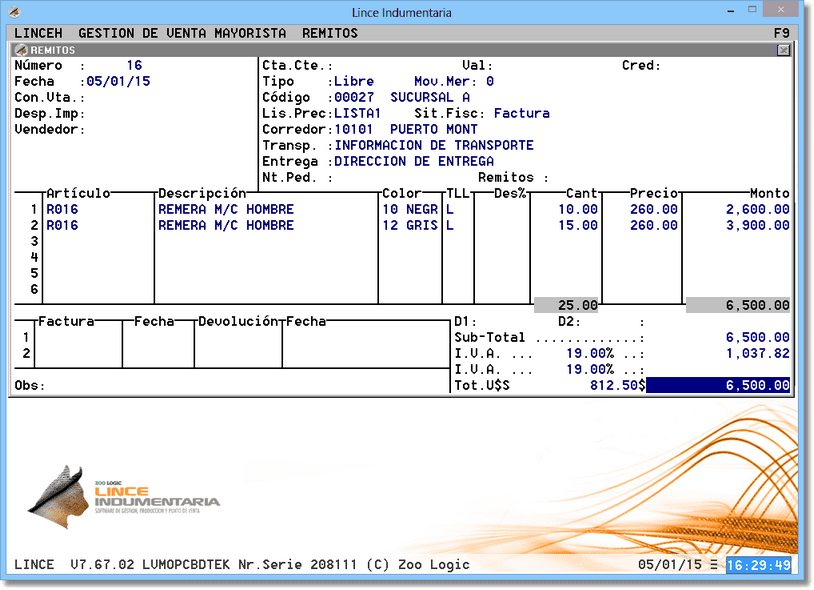
Task: Click Tot.U$S value 812.50
Action: (x=614, y=386)
